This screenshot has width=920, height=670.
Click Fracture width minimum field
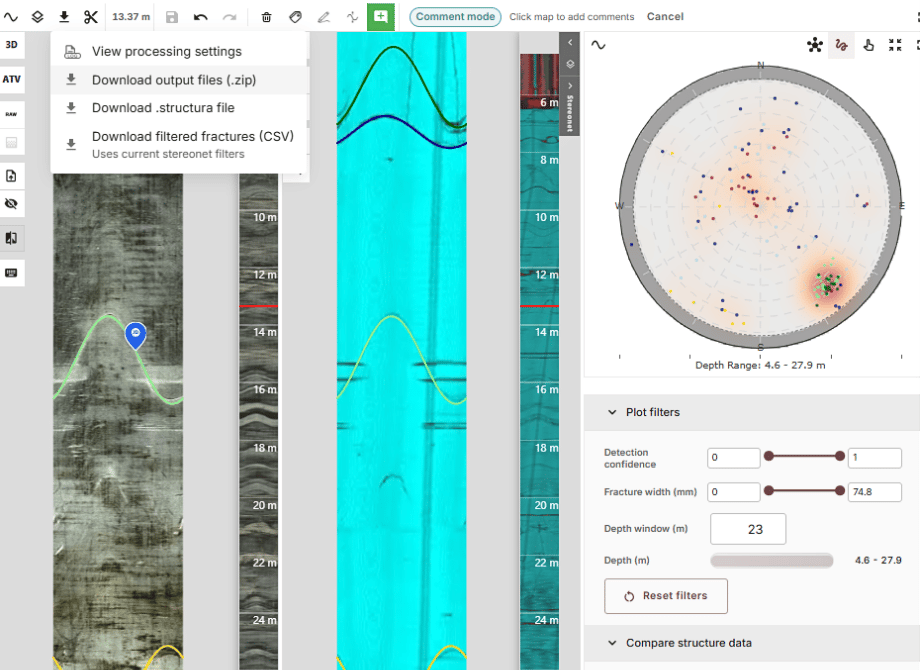[733, 492]
